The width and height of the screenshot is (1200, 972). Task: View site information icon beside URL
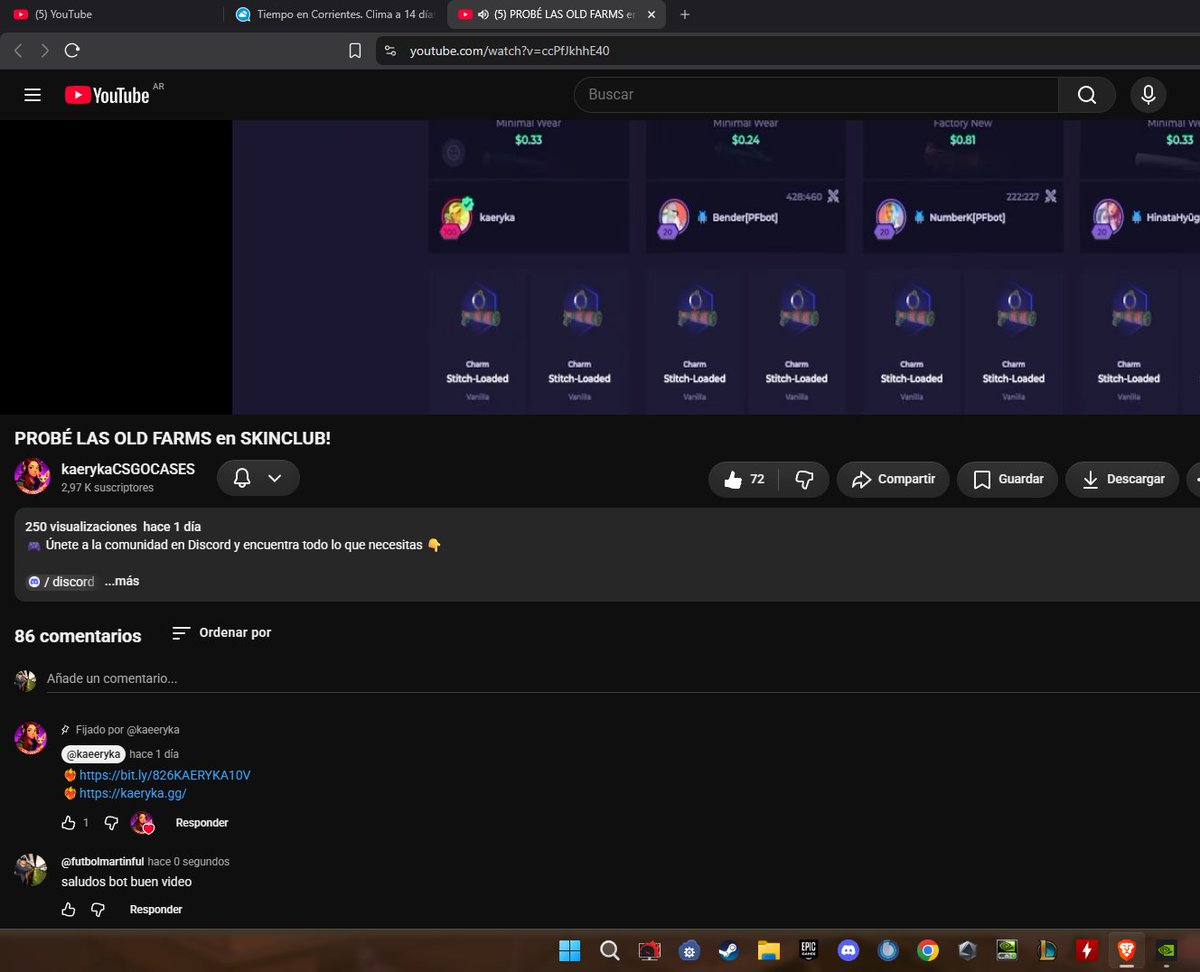coord(391,51)
